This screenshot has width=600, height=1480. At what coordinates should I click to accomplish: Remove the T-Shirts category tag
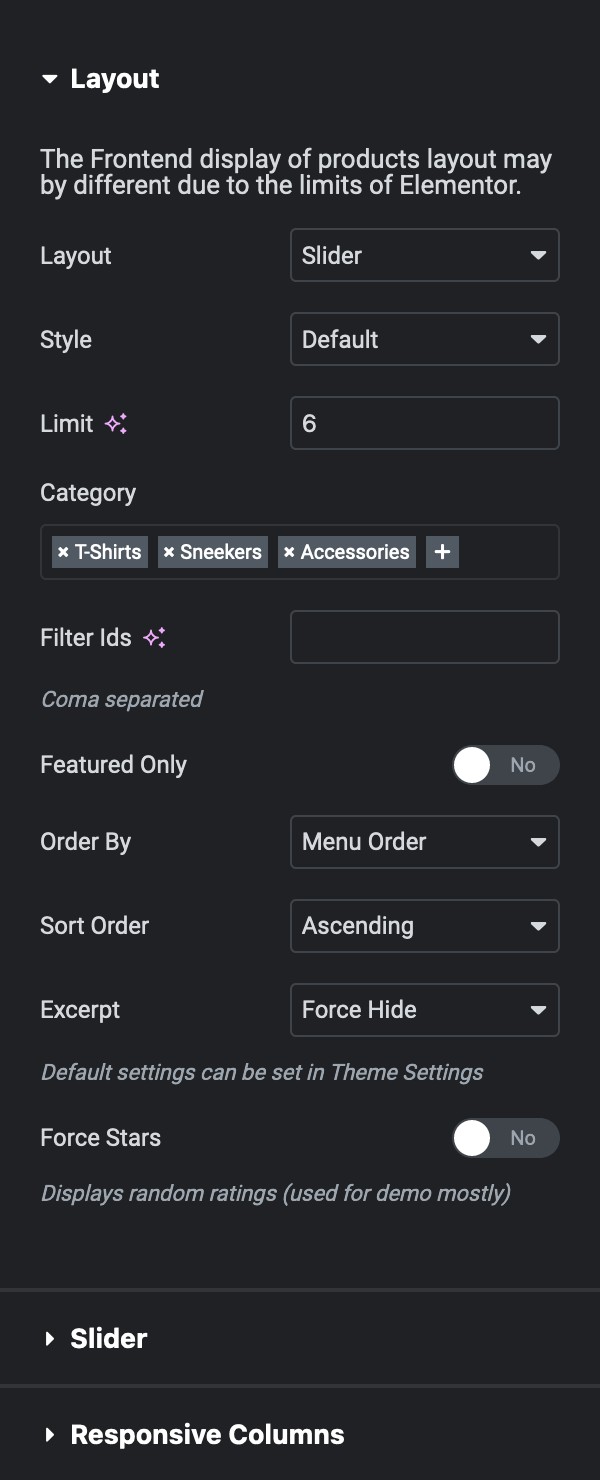(x=63, y=552)
